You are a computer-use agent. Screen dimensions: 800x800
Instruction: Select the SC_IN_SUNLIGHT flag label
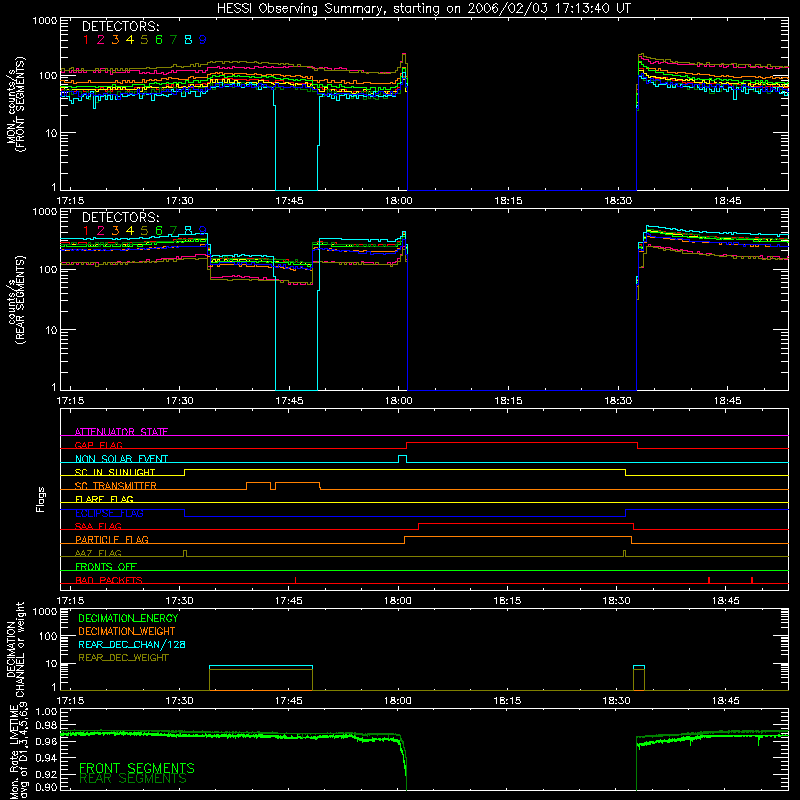115,472
